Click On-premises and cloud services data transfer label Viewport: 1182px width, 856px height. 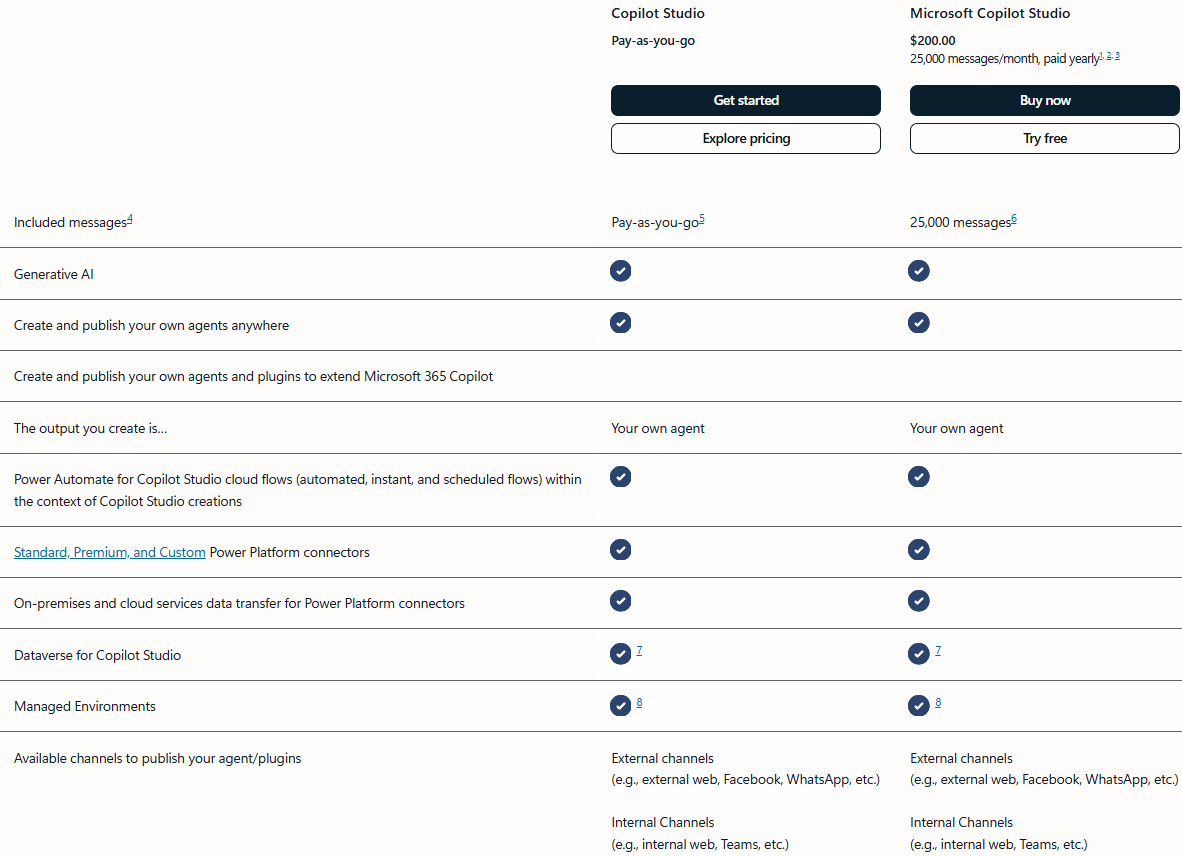[239, 604]
